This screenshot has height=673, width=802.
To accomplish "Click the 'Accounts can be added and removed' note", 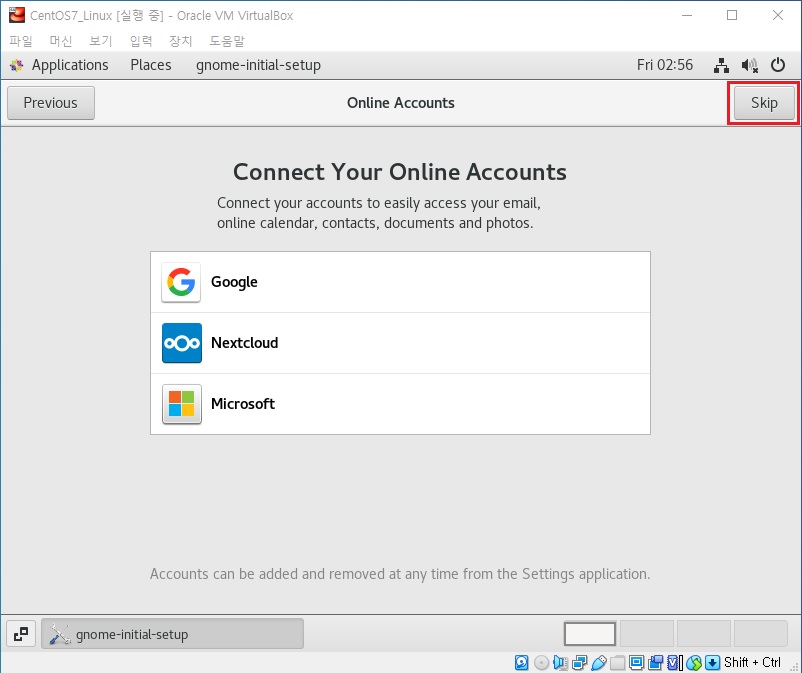I will [400, 574].
